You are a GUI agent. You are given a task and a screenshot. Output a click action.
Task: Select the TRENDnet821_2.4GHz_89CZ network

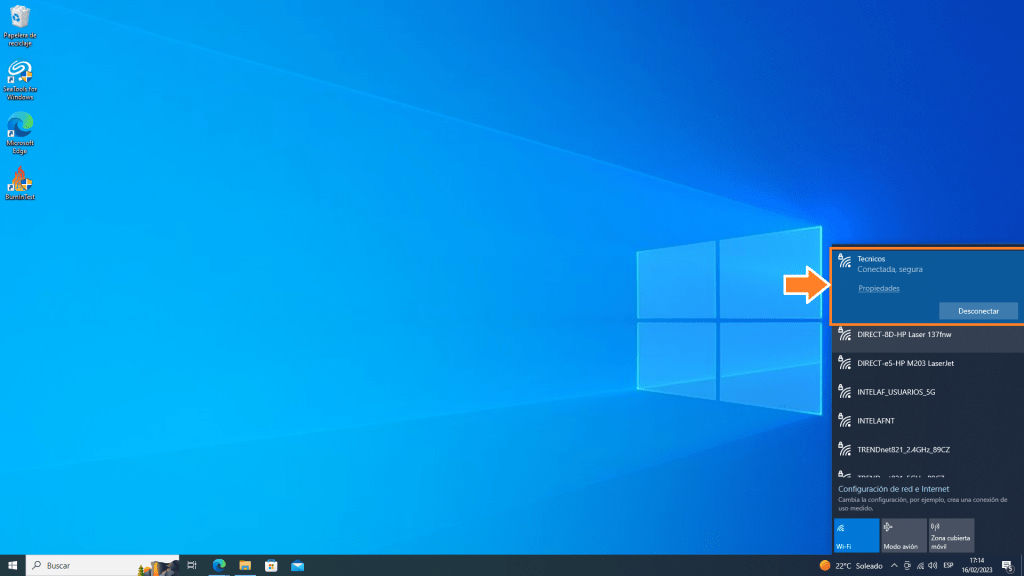point(927,449)
